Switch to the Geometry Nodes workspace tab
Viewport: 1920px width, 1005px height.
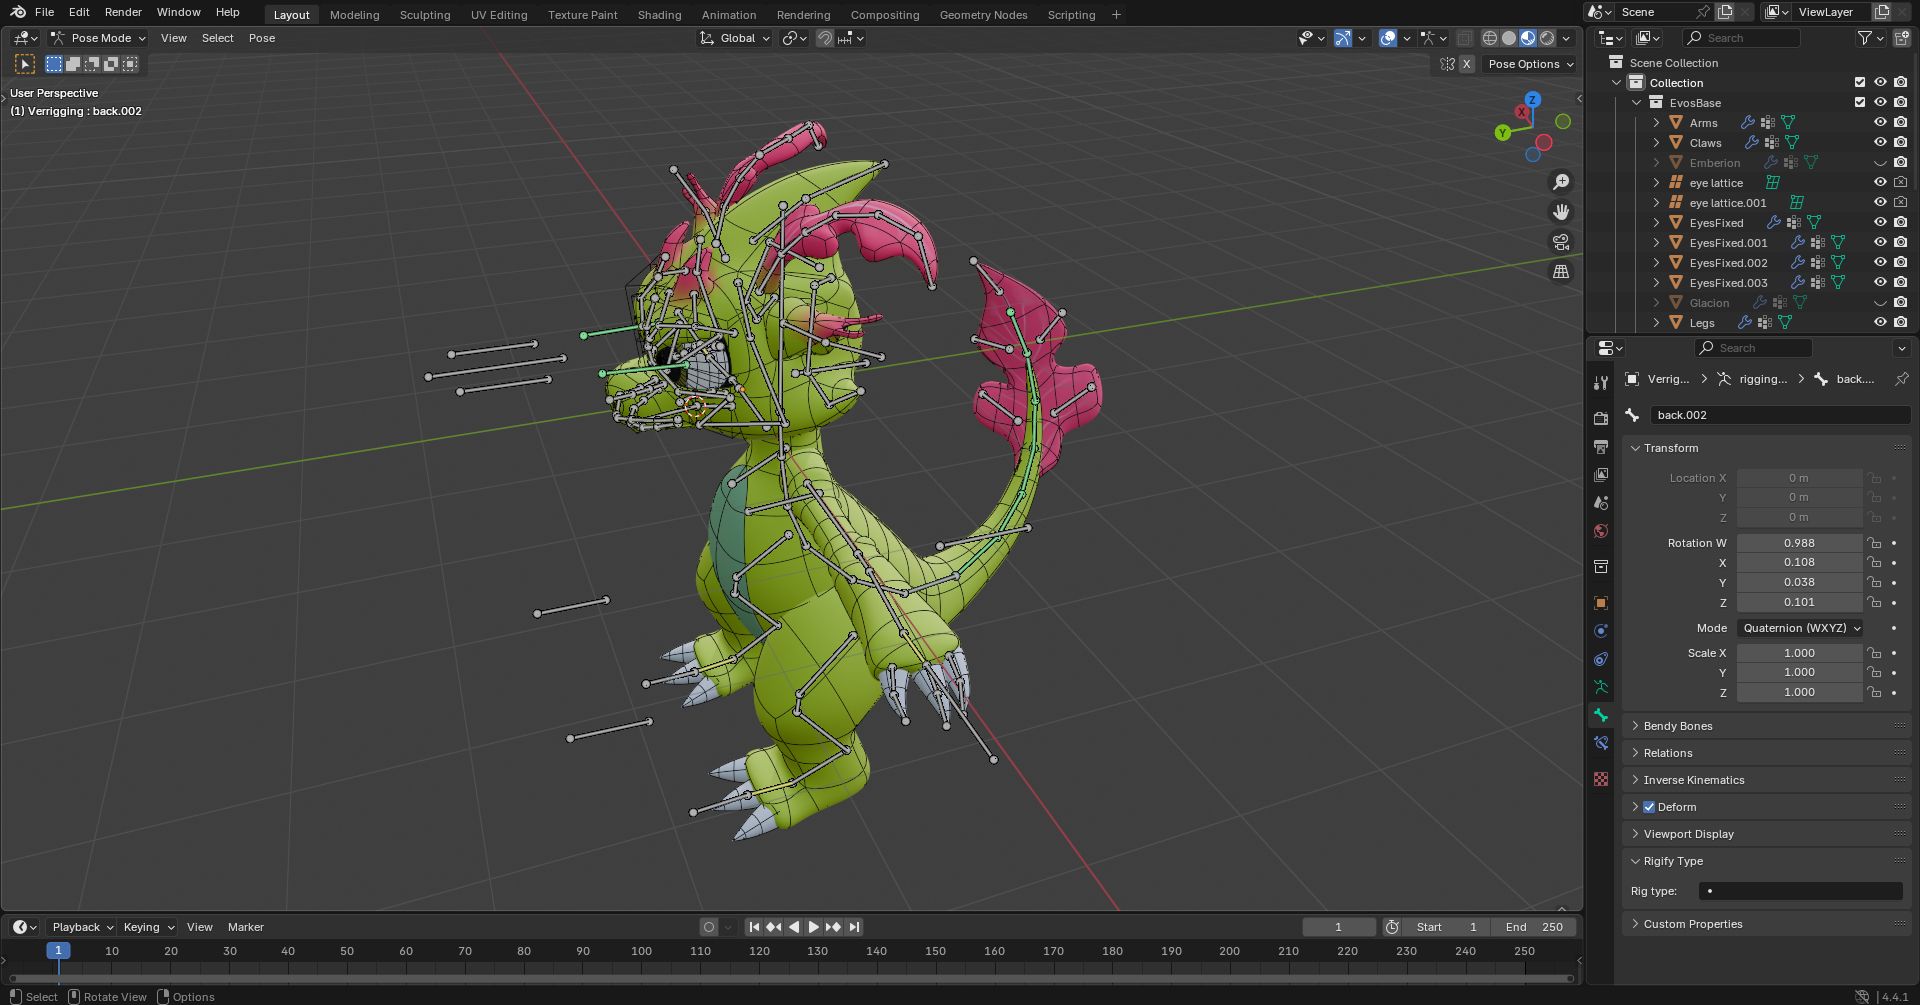(983, 15)
